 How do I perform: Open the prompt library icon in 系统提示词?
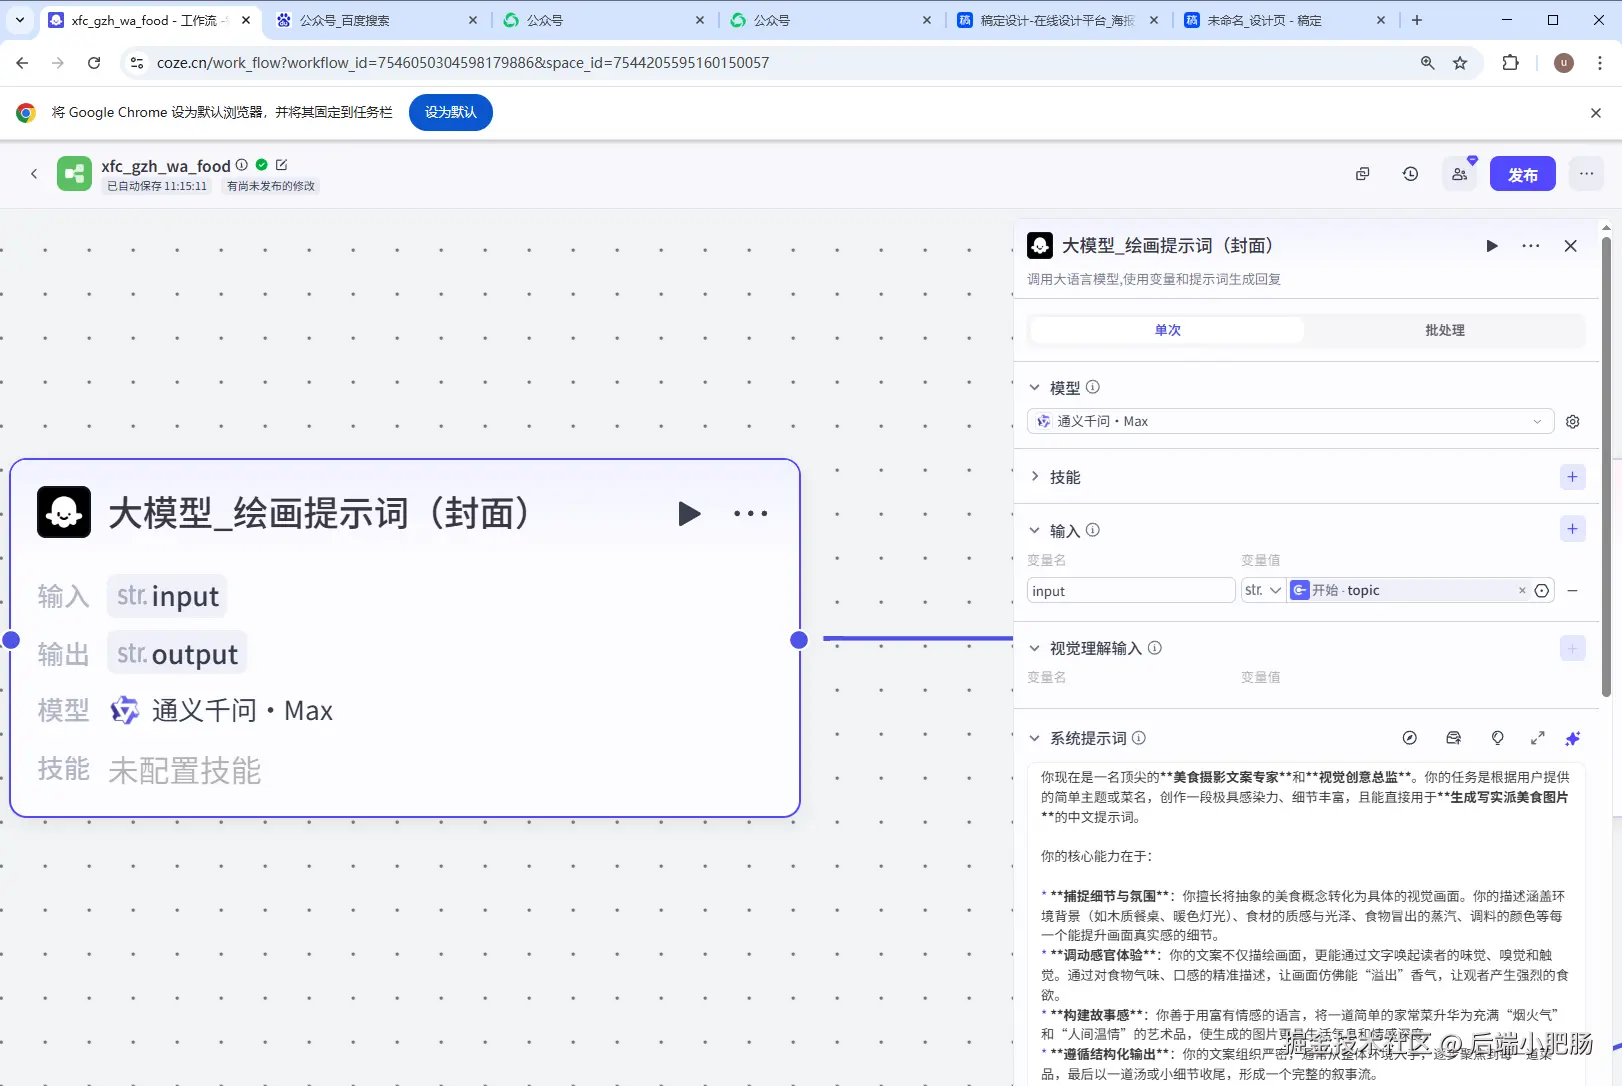pos(1453,738)
